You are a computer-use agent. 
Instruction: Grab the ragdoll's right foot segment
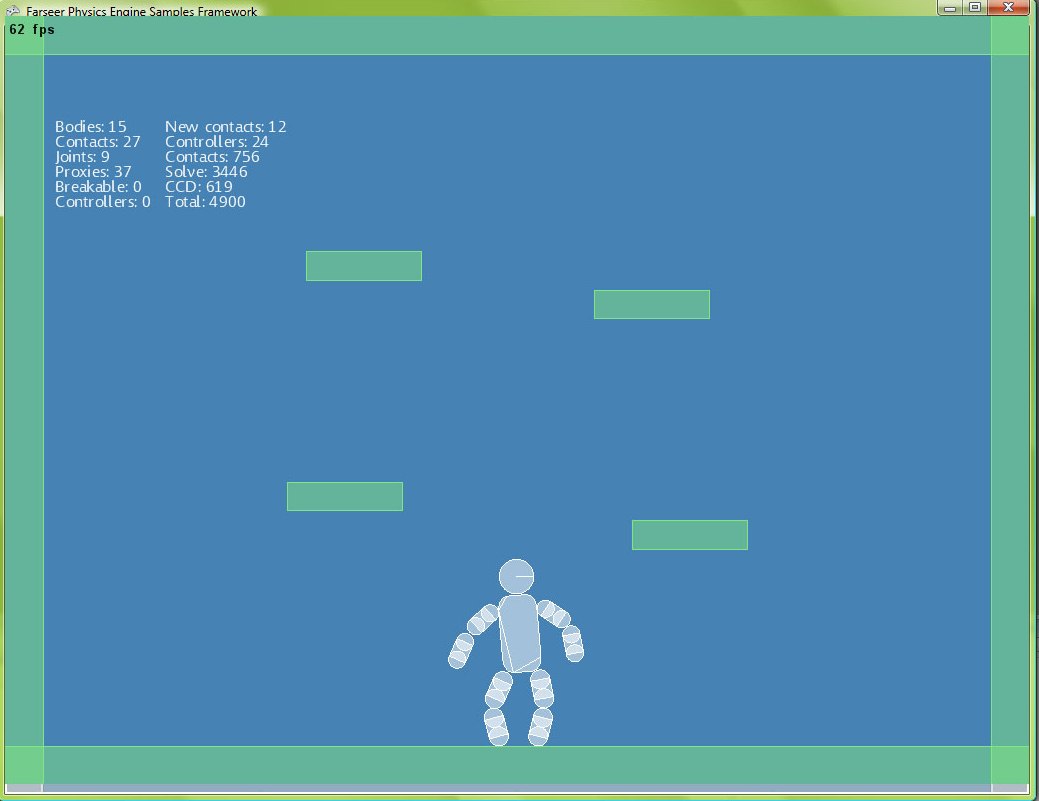pos(540,727)
